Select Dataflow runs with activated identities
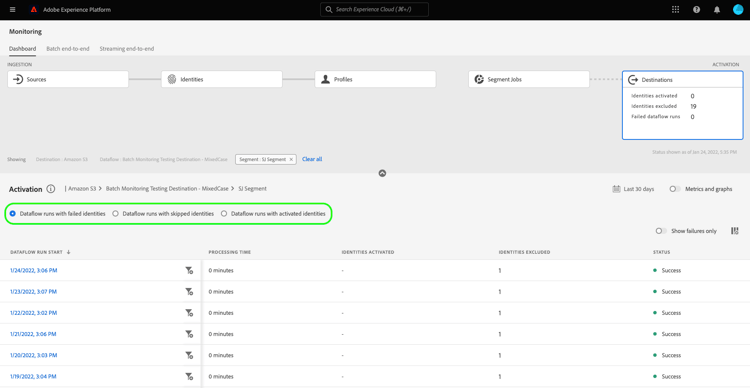 (x=224, y=214)
